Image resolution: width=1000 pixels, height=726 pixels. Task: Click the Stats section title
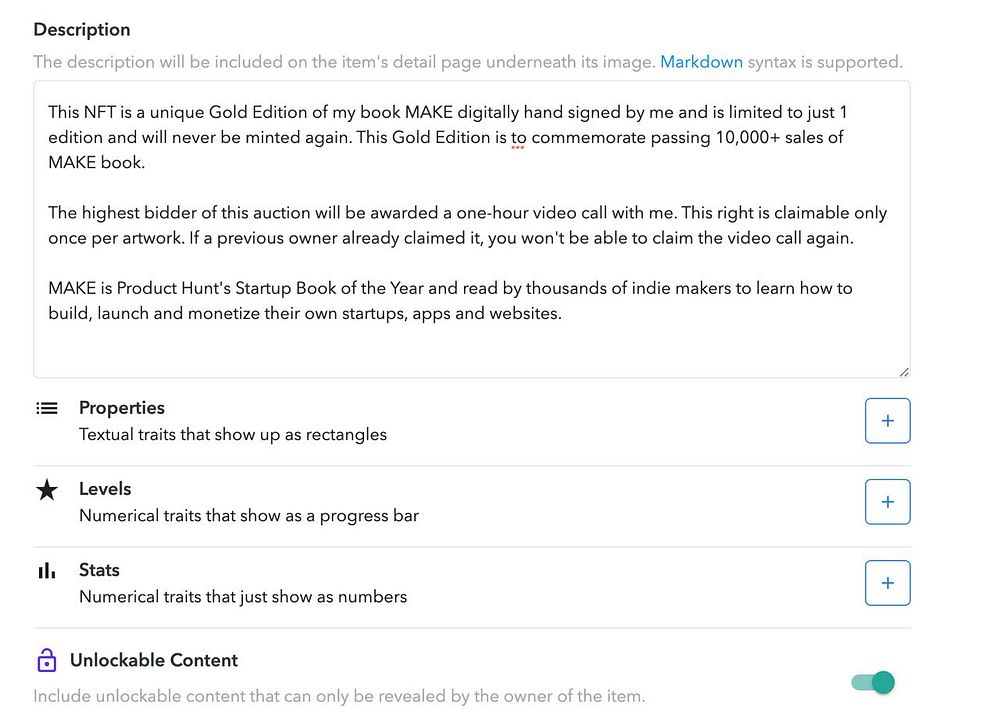[x=99, y=570]
